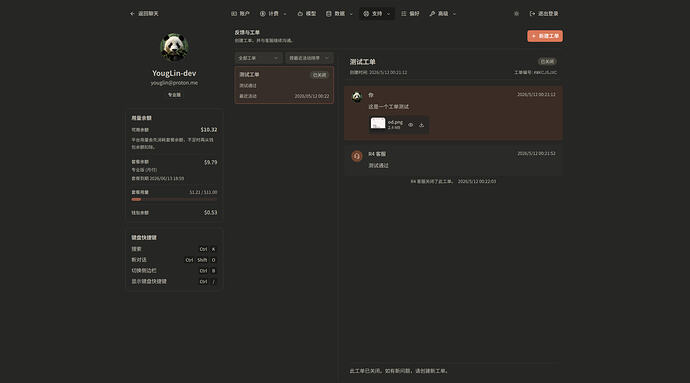Download the od.png attachment

click(x=422, y=125)
